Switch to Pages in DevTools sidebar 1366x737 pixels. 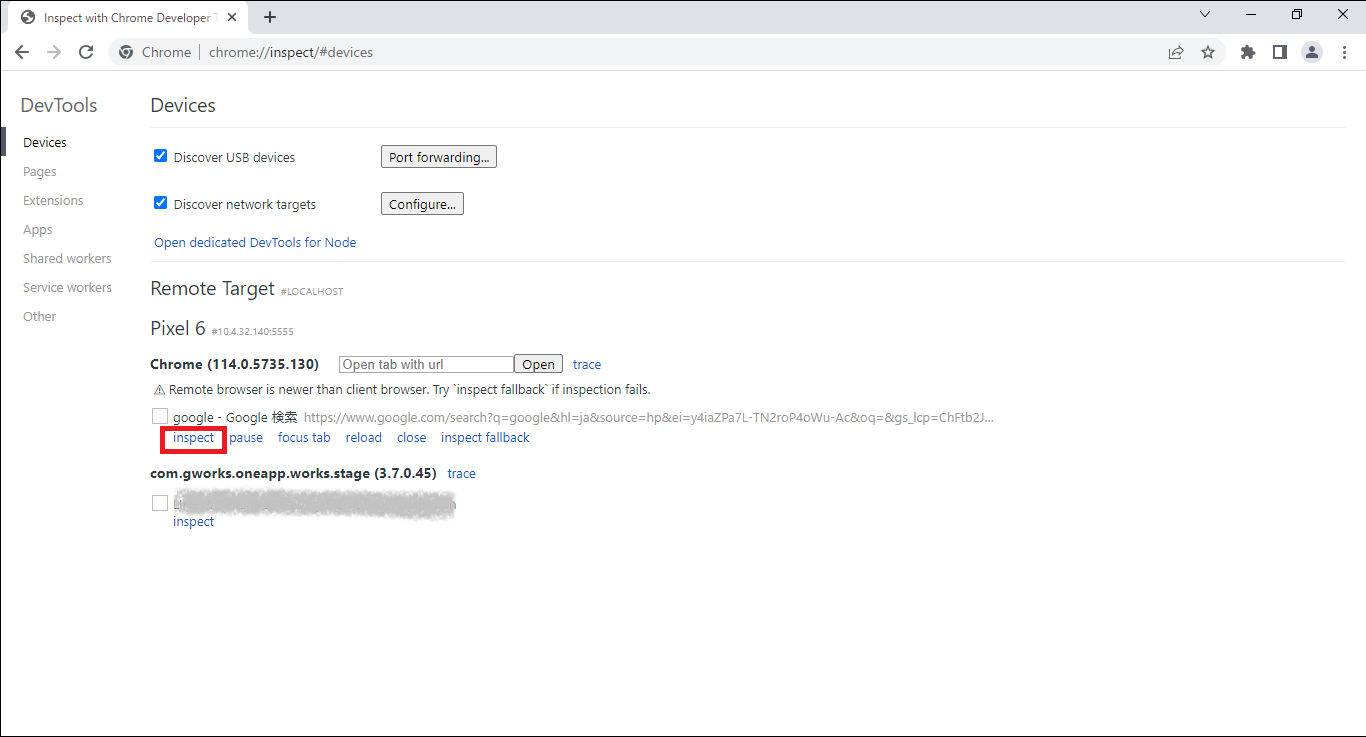(40, 172)
